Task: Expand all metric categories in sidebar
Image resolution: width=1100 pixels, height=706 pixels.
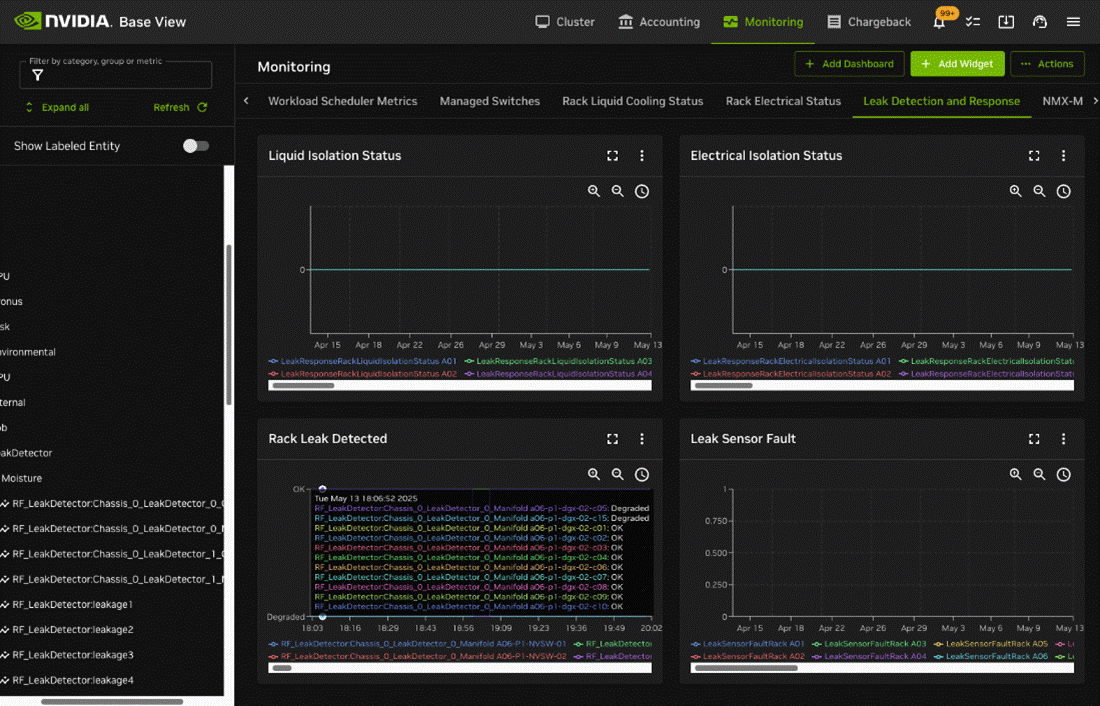Action: tap(57, 107)
